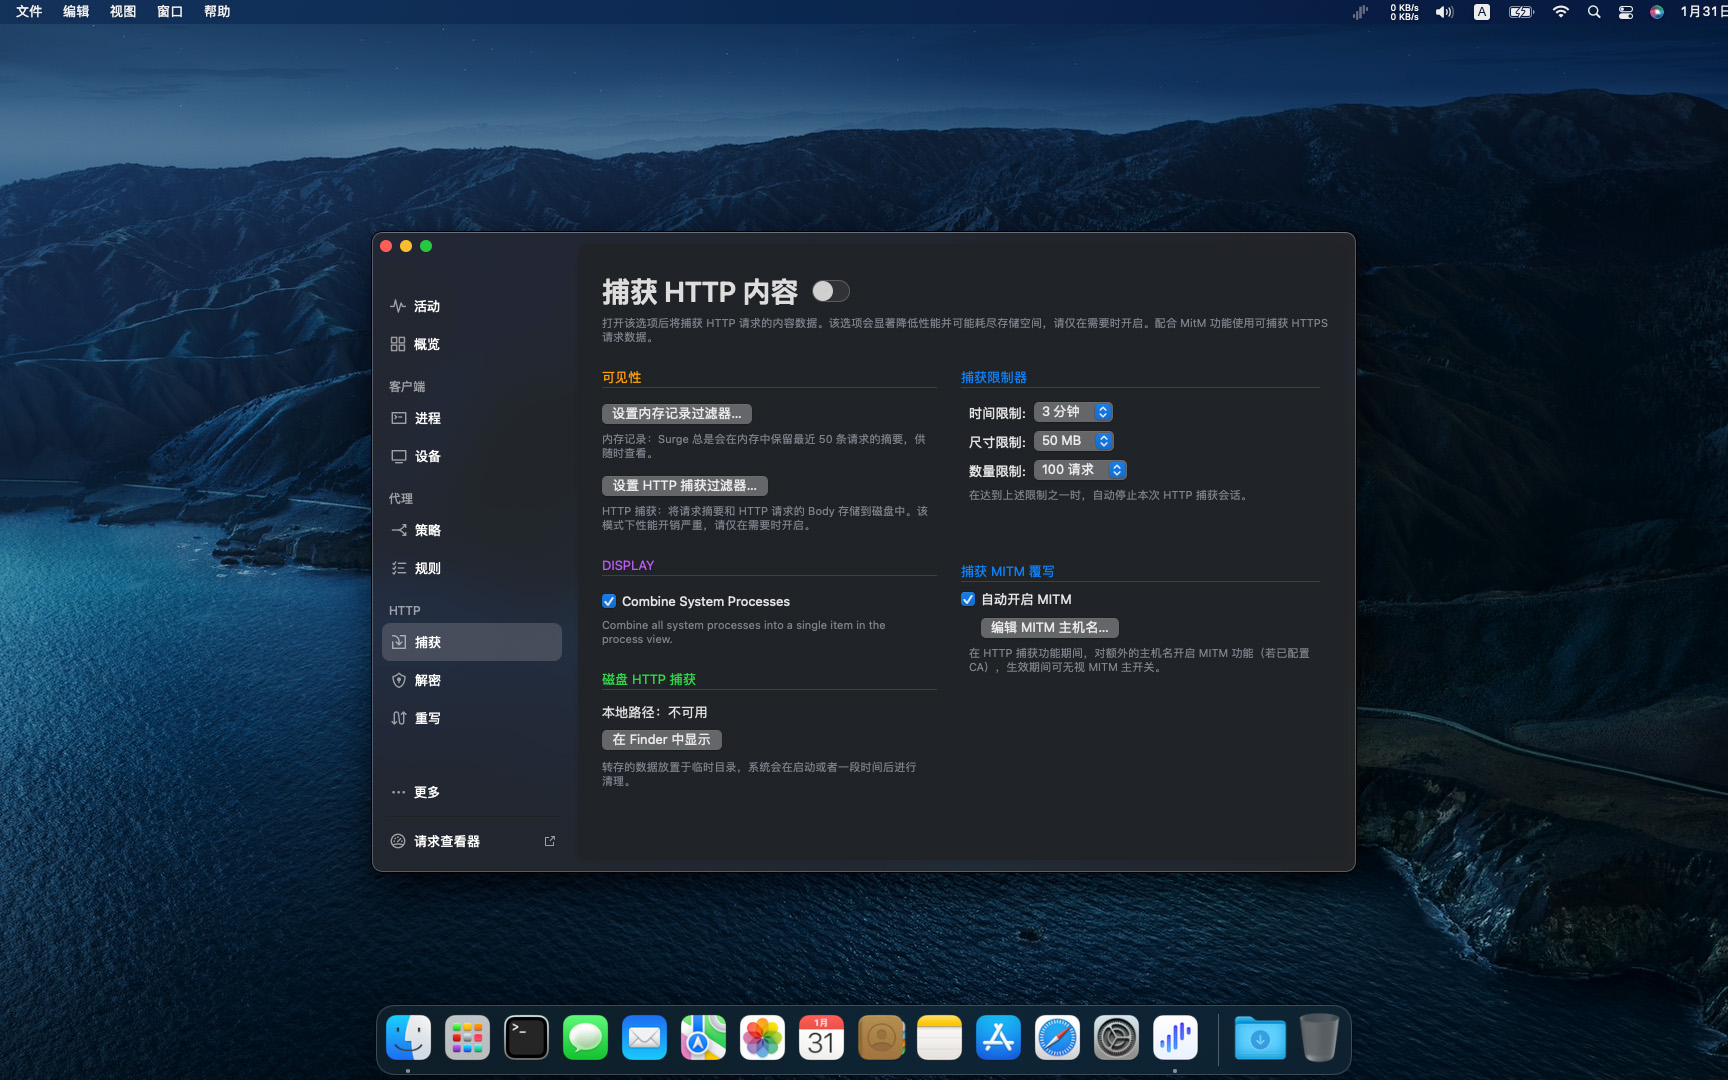Image resolution: width=1728 pixels, height=1080 pixels.
Task: Click the input source A icon
Action: pyautogui.click(x=1482, y=12)
